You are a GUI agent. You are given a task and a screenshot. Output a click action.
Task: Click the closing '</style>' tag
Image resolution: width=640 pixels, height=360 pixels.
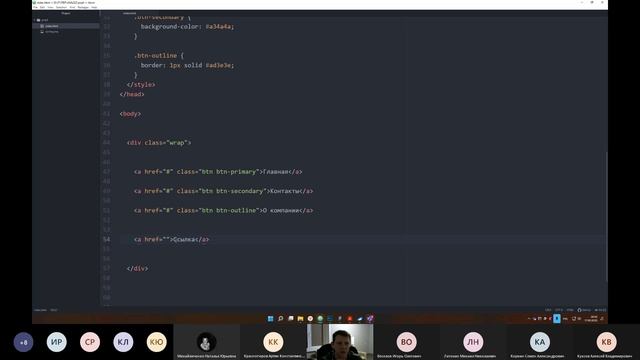point(141,84)
